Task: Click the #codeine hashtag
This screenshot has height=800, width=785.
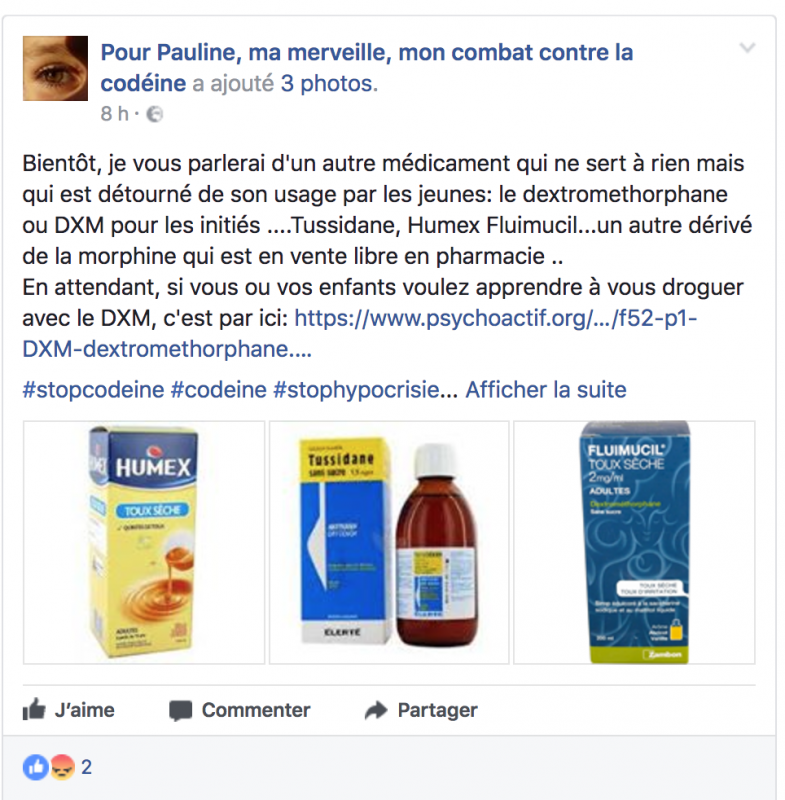Action: [218, 390]
